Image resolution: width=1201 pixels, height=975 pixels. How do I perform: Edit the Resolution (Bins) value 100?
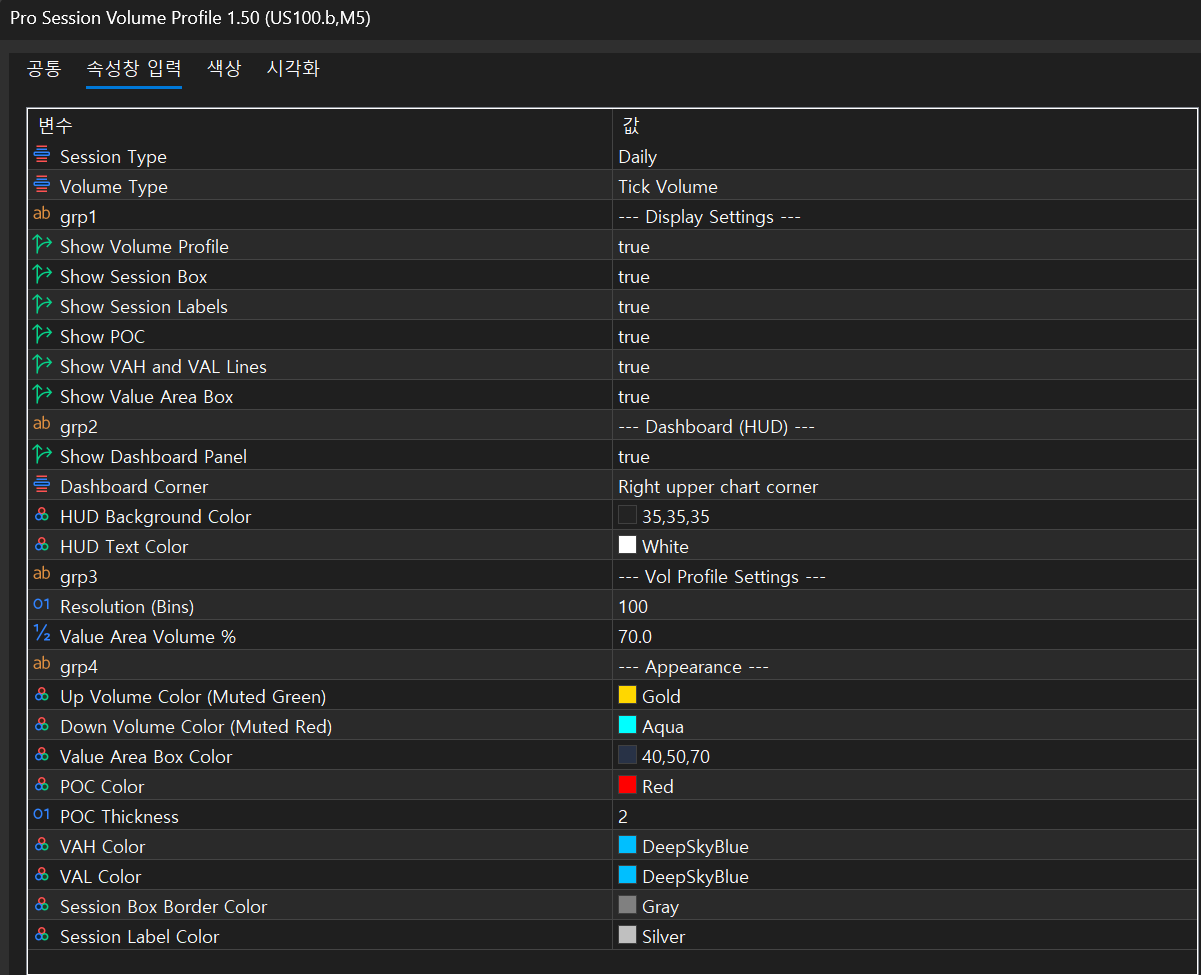click(633, 607)
